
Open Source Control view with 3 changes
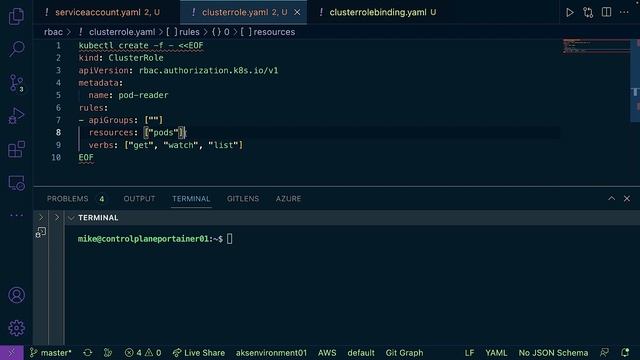[16, 83]
